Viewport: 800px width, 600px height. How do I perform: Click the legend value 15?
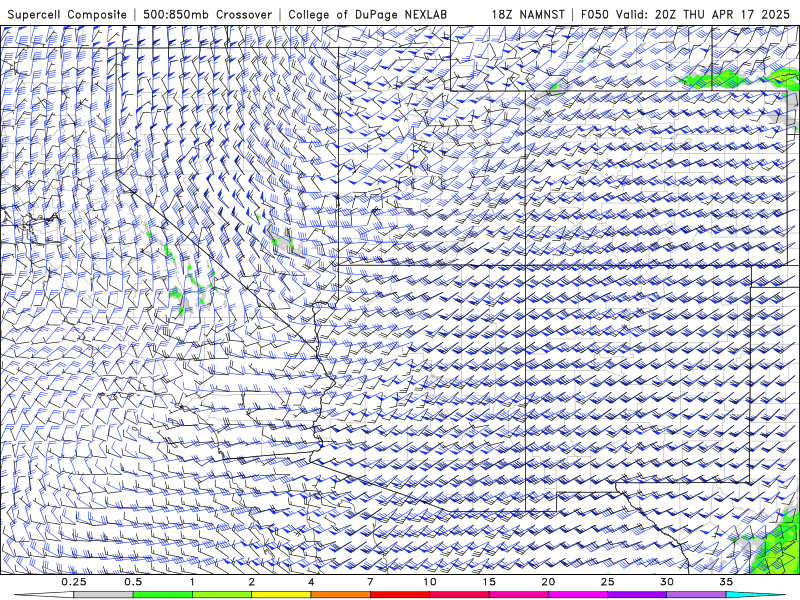click(x=489, y=582)
